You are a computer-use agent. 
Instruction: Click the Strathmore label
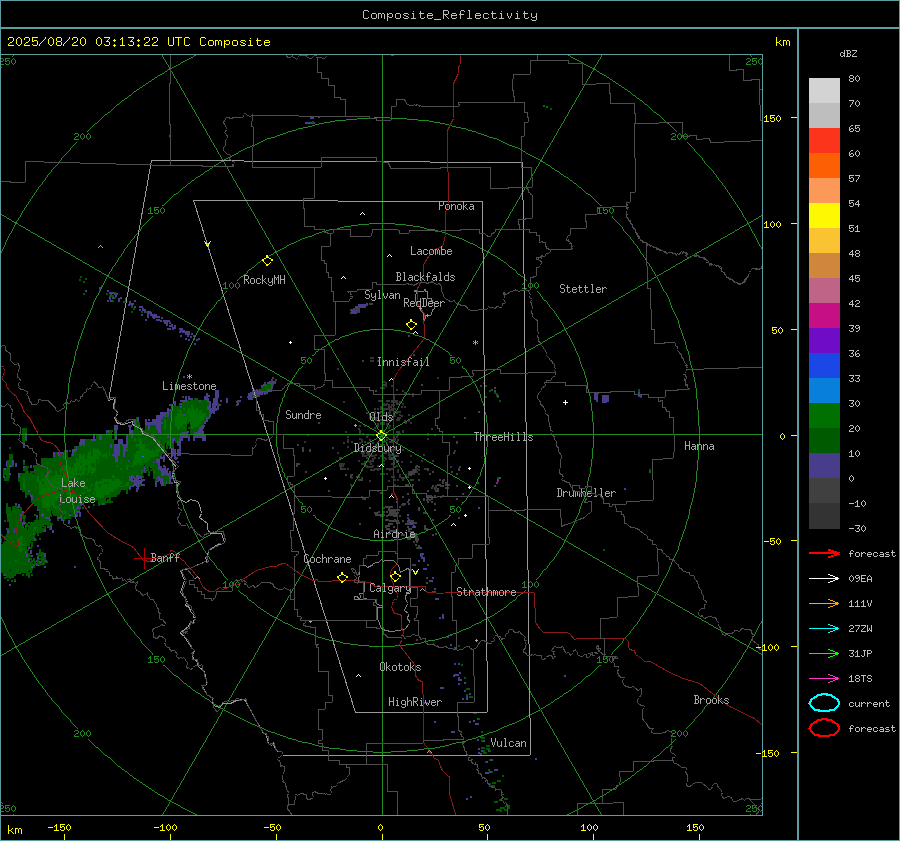[x=486, y=592]
